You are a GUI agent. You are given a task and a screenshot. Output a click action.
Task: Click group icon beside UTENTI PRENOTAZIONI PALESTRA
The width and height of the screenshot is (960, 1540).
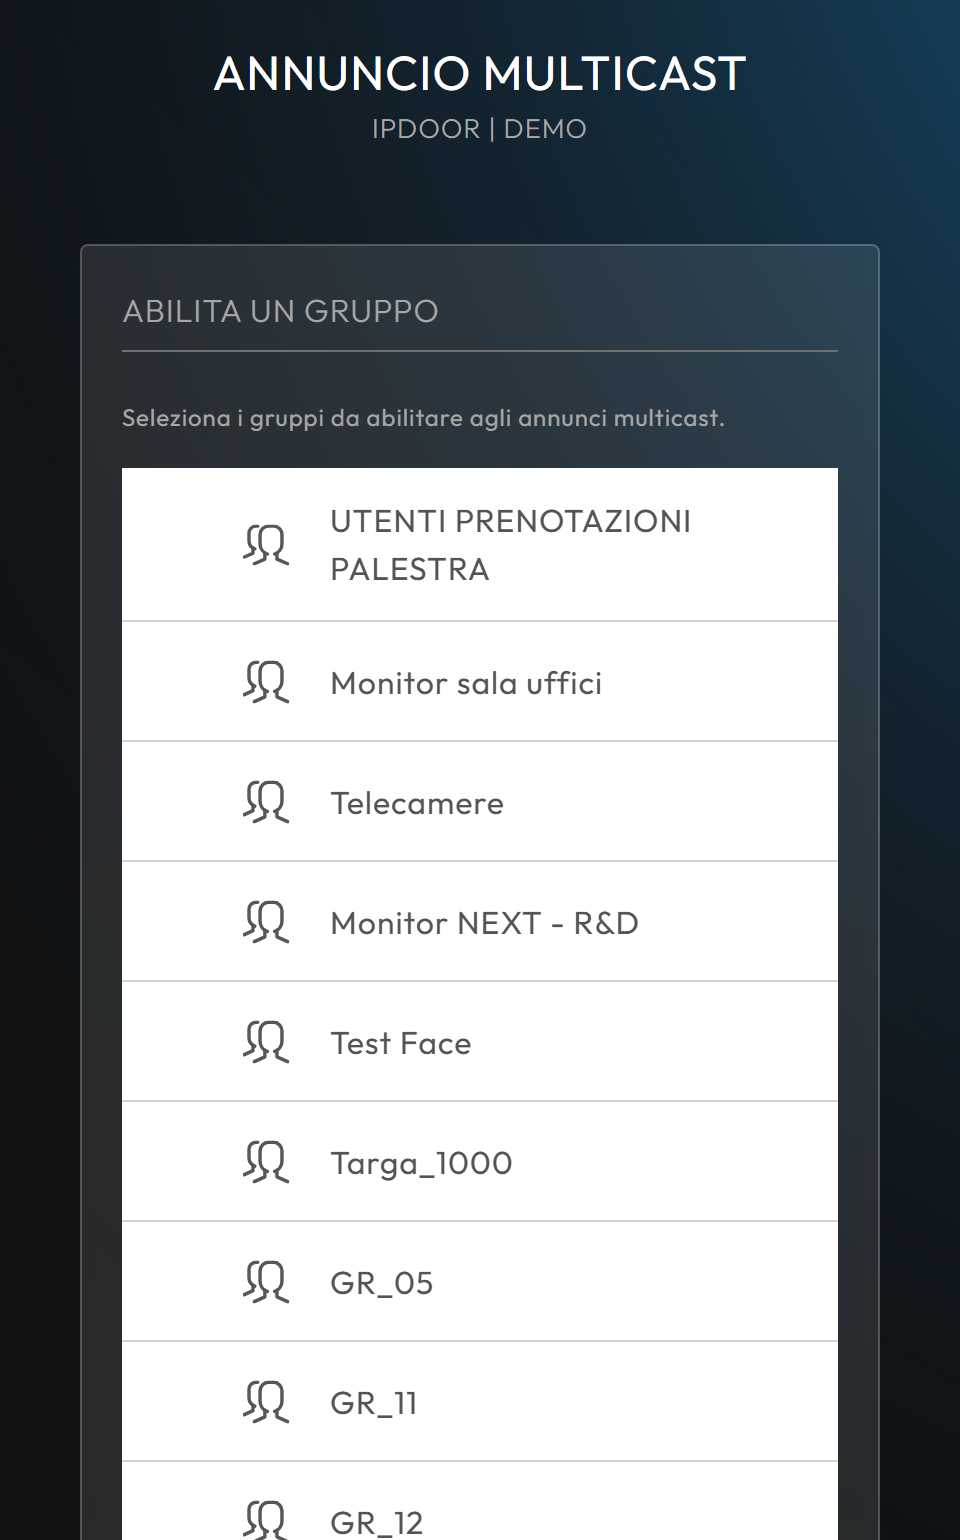pos(266,545)
